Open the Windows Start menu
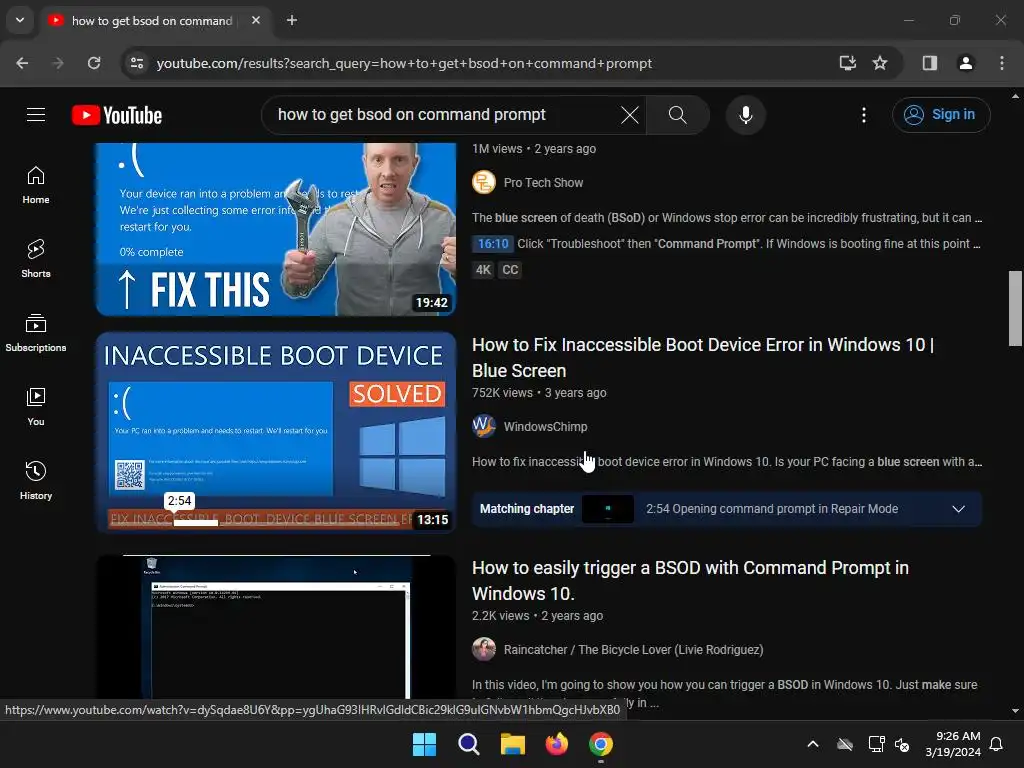1024x768 pixels. tap(424, 744)
